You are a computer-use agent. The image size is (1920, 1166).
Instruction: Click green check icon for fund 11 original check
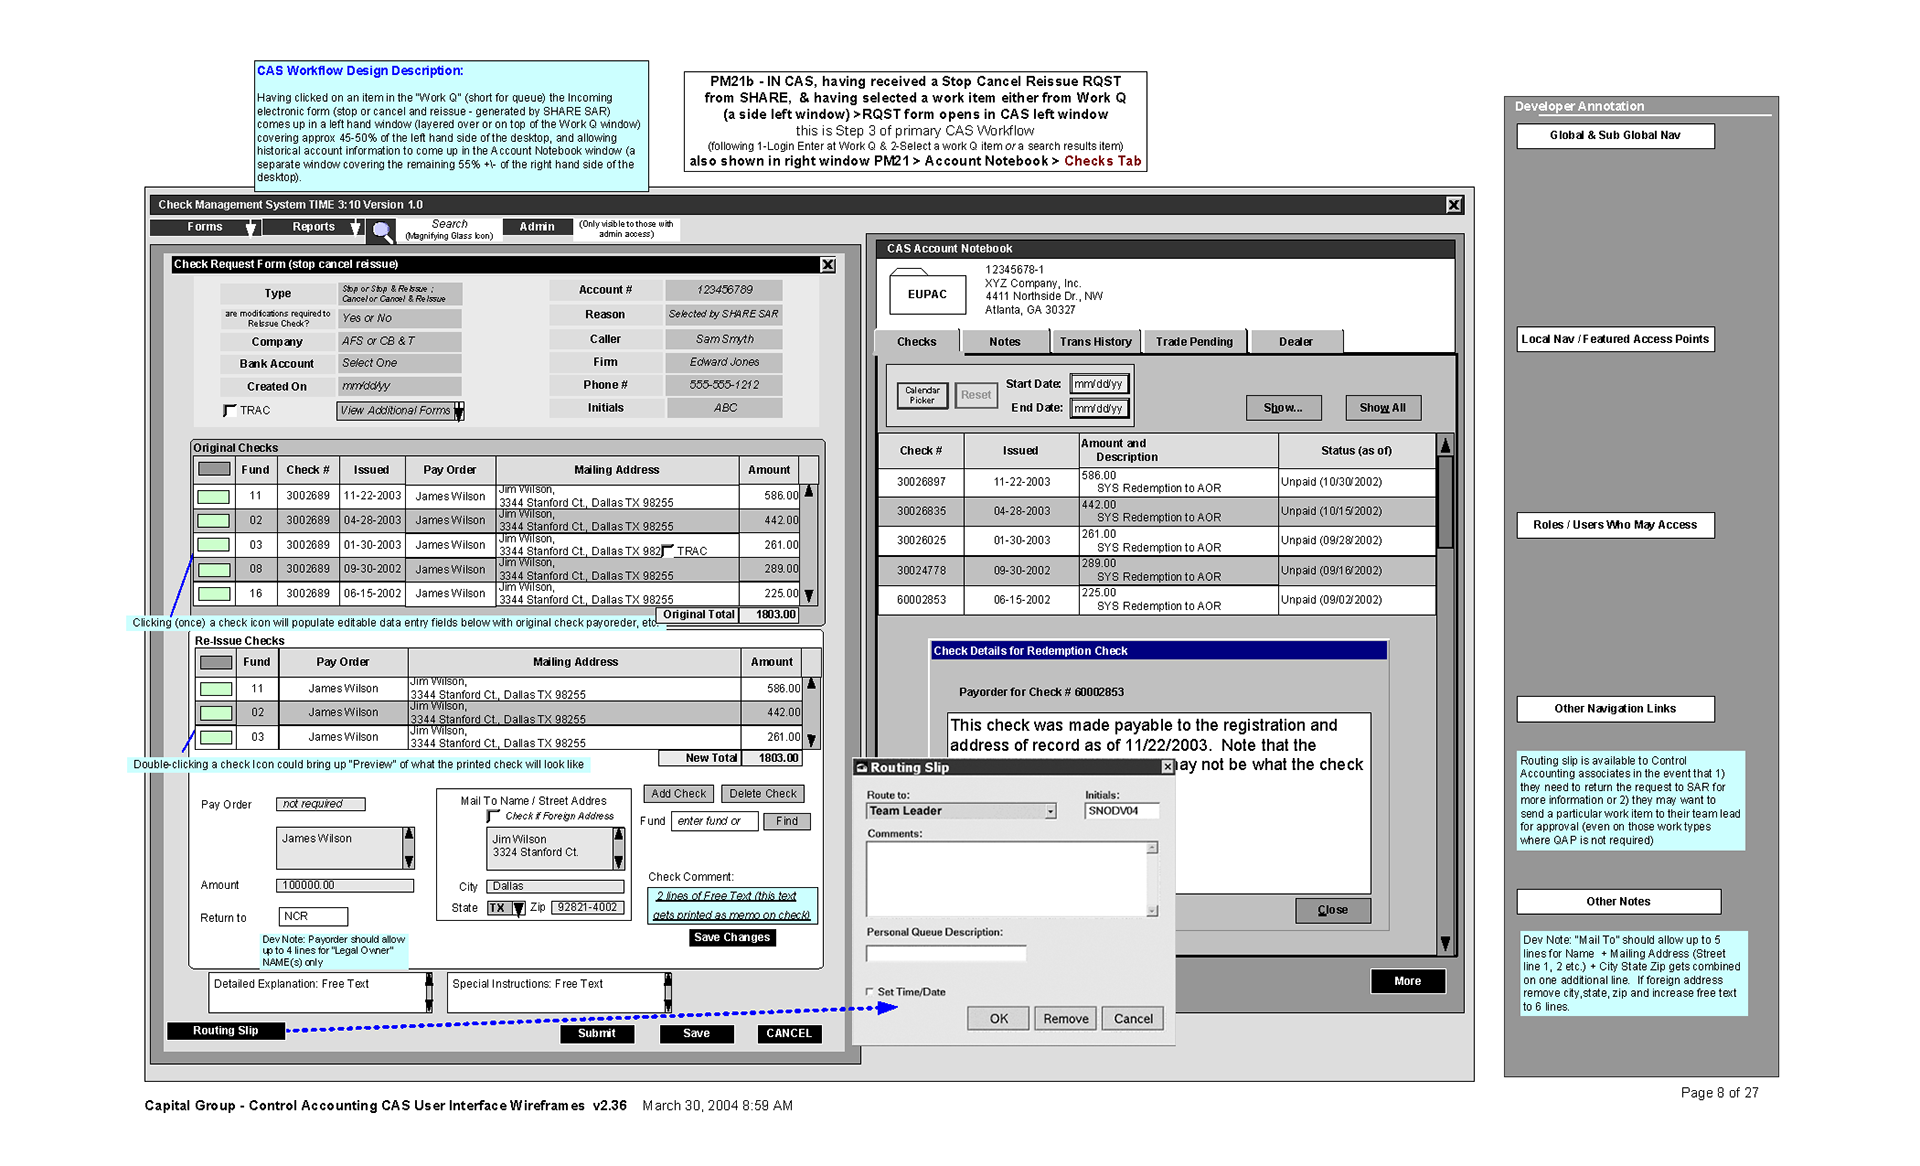click(x=213, y=497)
